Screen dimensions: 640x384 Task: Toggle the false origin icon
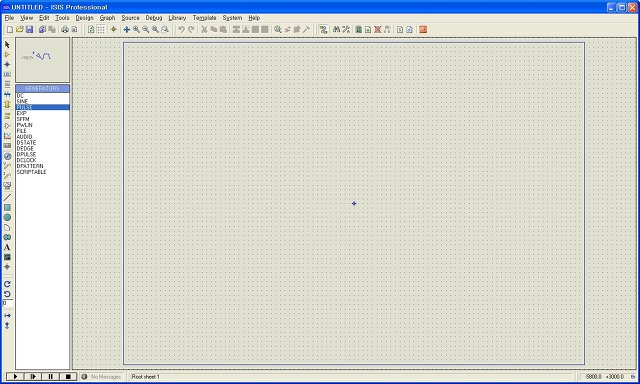coord(113,29)
